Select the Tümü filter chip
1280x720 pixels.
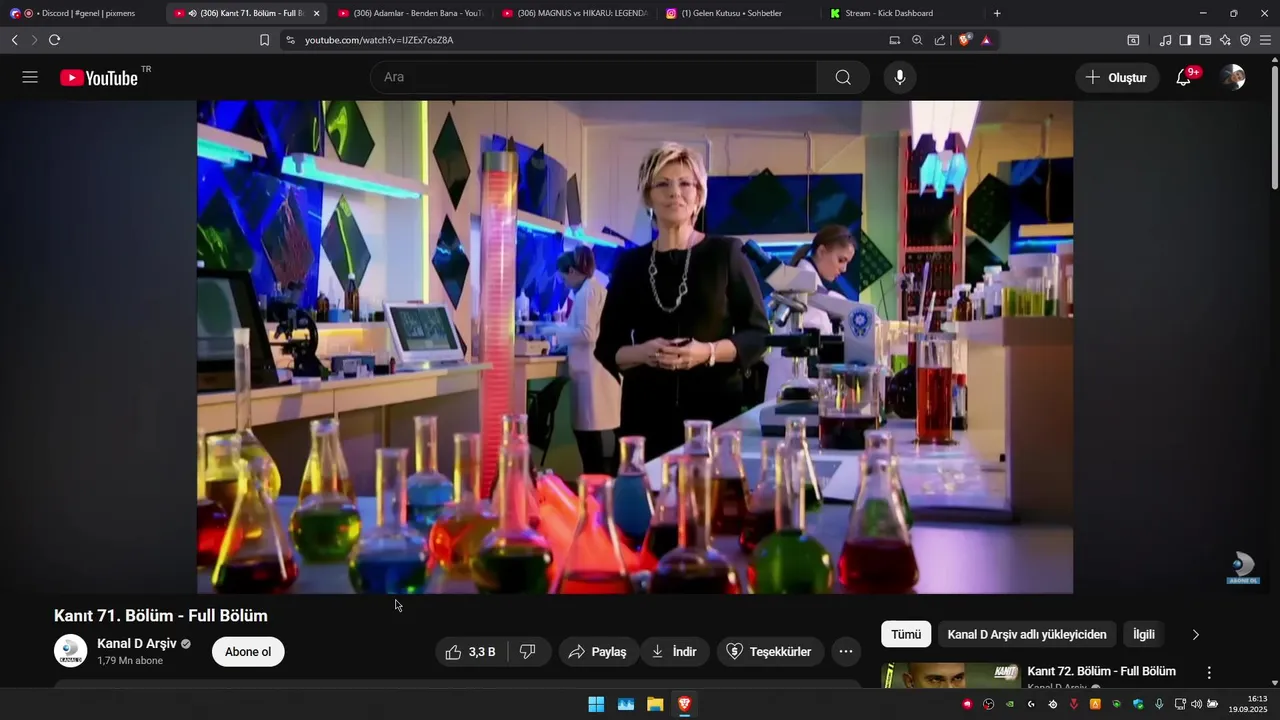point(906,634)
